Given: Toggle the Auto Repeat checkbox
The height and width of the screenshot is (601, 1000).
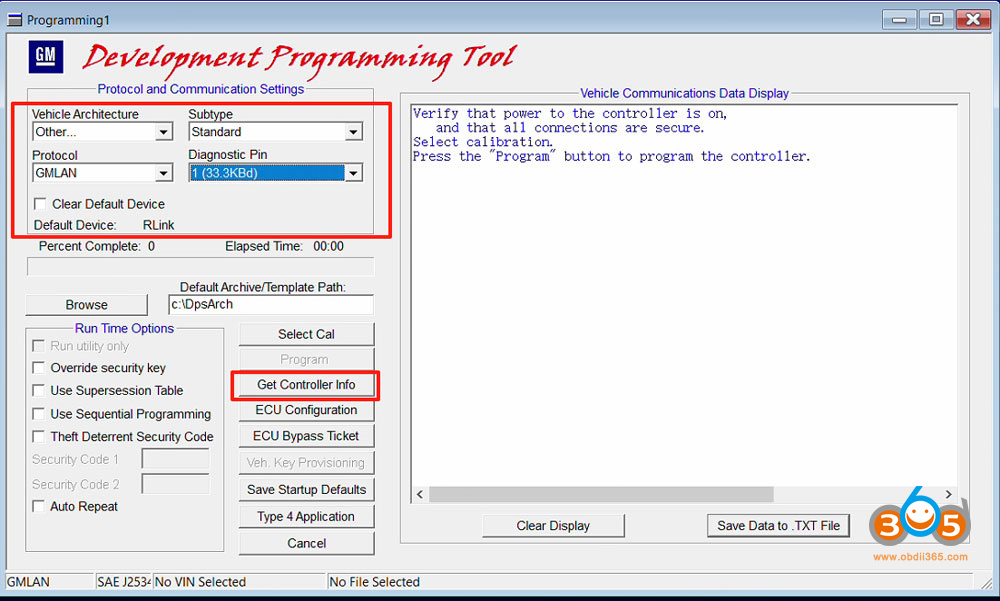Looking at the screenshot, I should (x=40, y=507).
